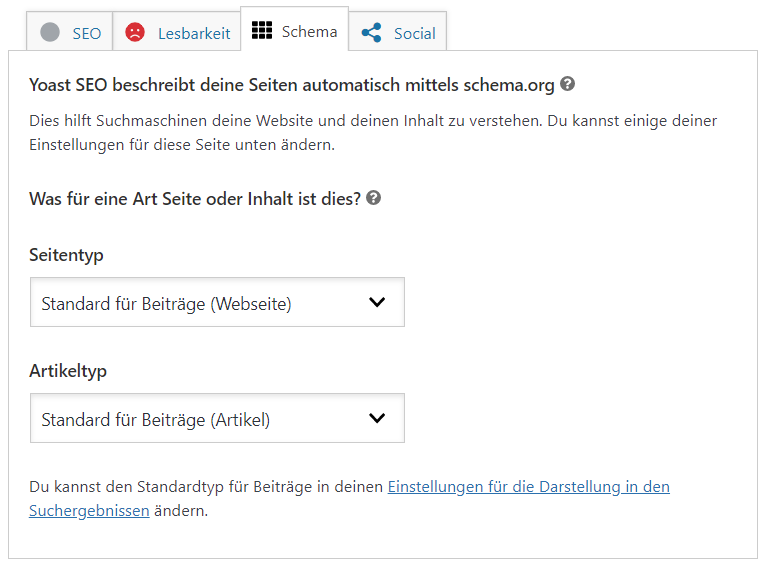This screenshot has width=768, height=567.
Task: Open help icon beside 'Art Seite oder Inhalt' question
Action: [x=374, y=198]
